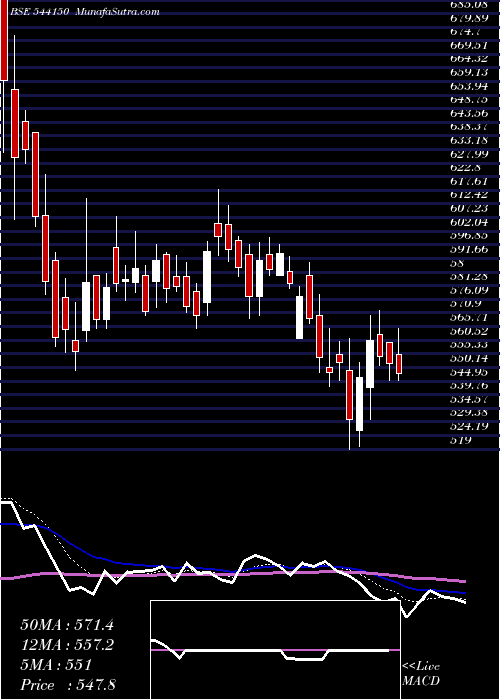This screenshot has width=500, height=700.
Task: Click the 5MA : 551 value label
Action: click(x=56, y=665)
